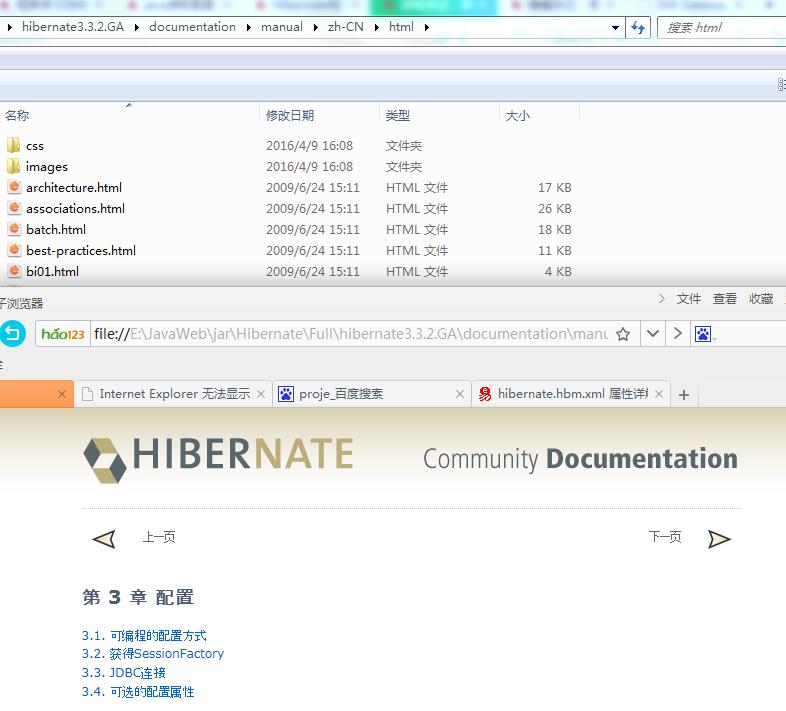Expand arrow after documentation breadcrumb

click(249, 27)
